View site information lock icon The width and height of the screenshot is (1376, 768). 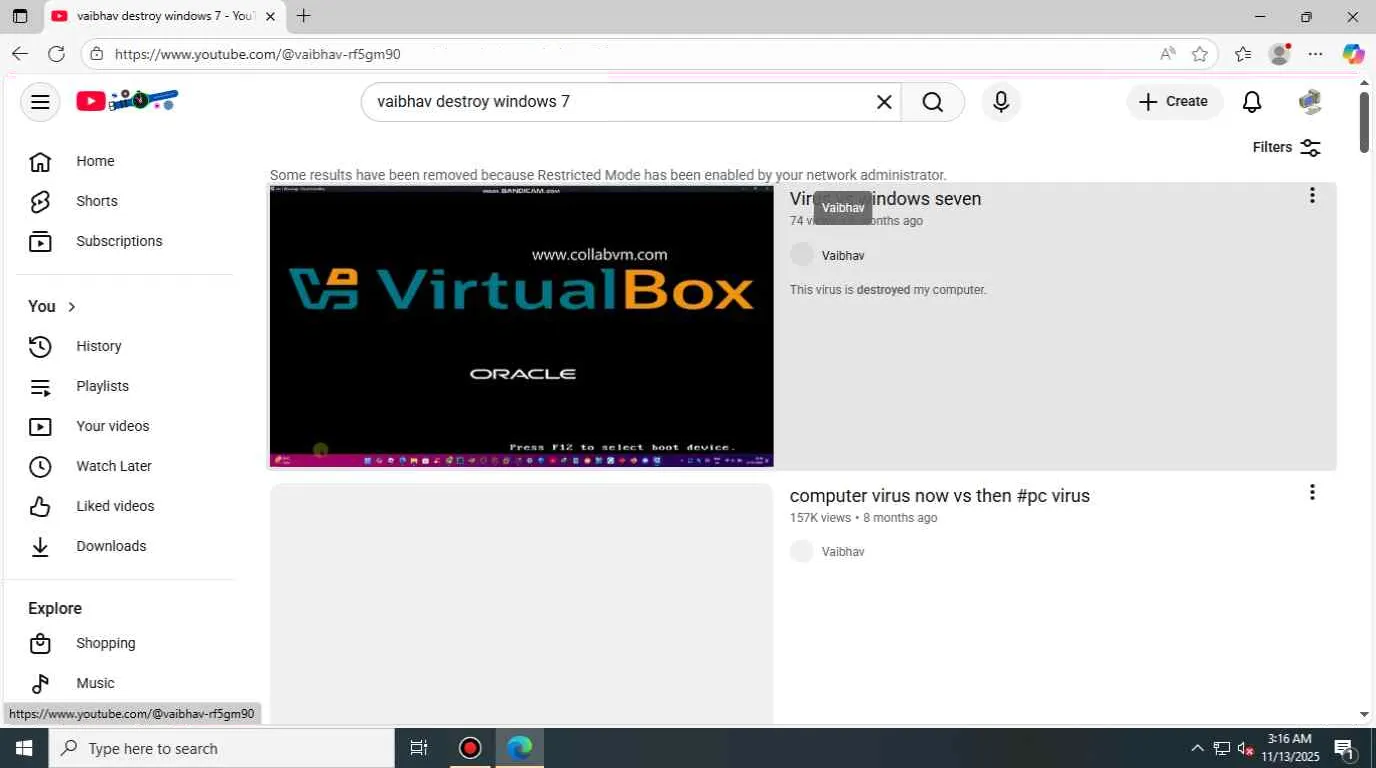coord(96,54)
